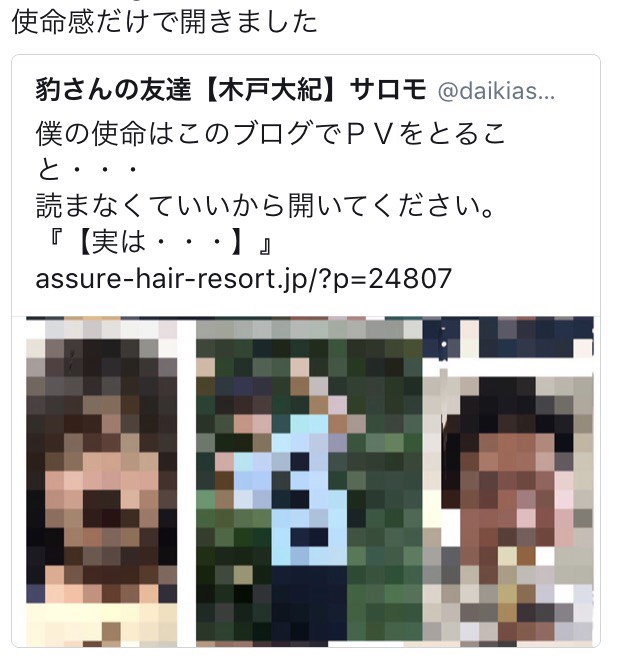Tap the 読まなくていいから開いてください line
The width and height of the screenshot is (618, 660).
pyautogui.click(x=265, y=205)
